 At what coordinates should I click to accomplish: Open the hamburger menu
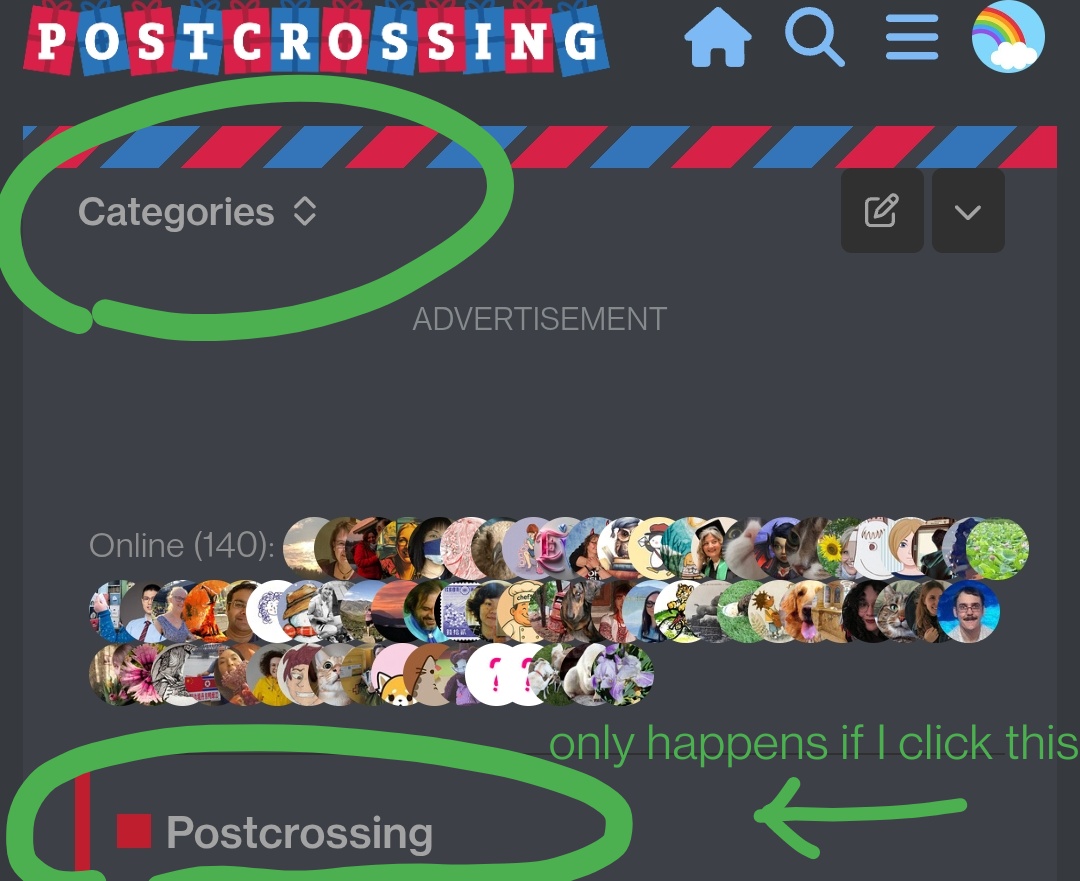pos(912,37)
